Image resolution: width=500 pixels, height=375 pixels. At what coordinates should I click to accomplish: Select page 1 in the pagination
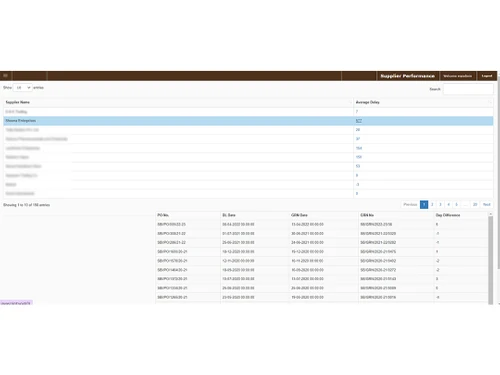[x=424, y=204]
